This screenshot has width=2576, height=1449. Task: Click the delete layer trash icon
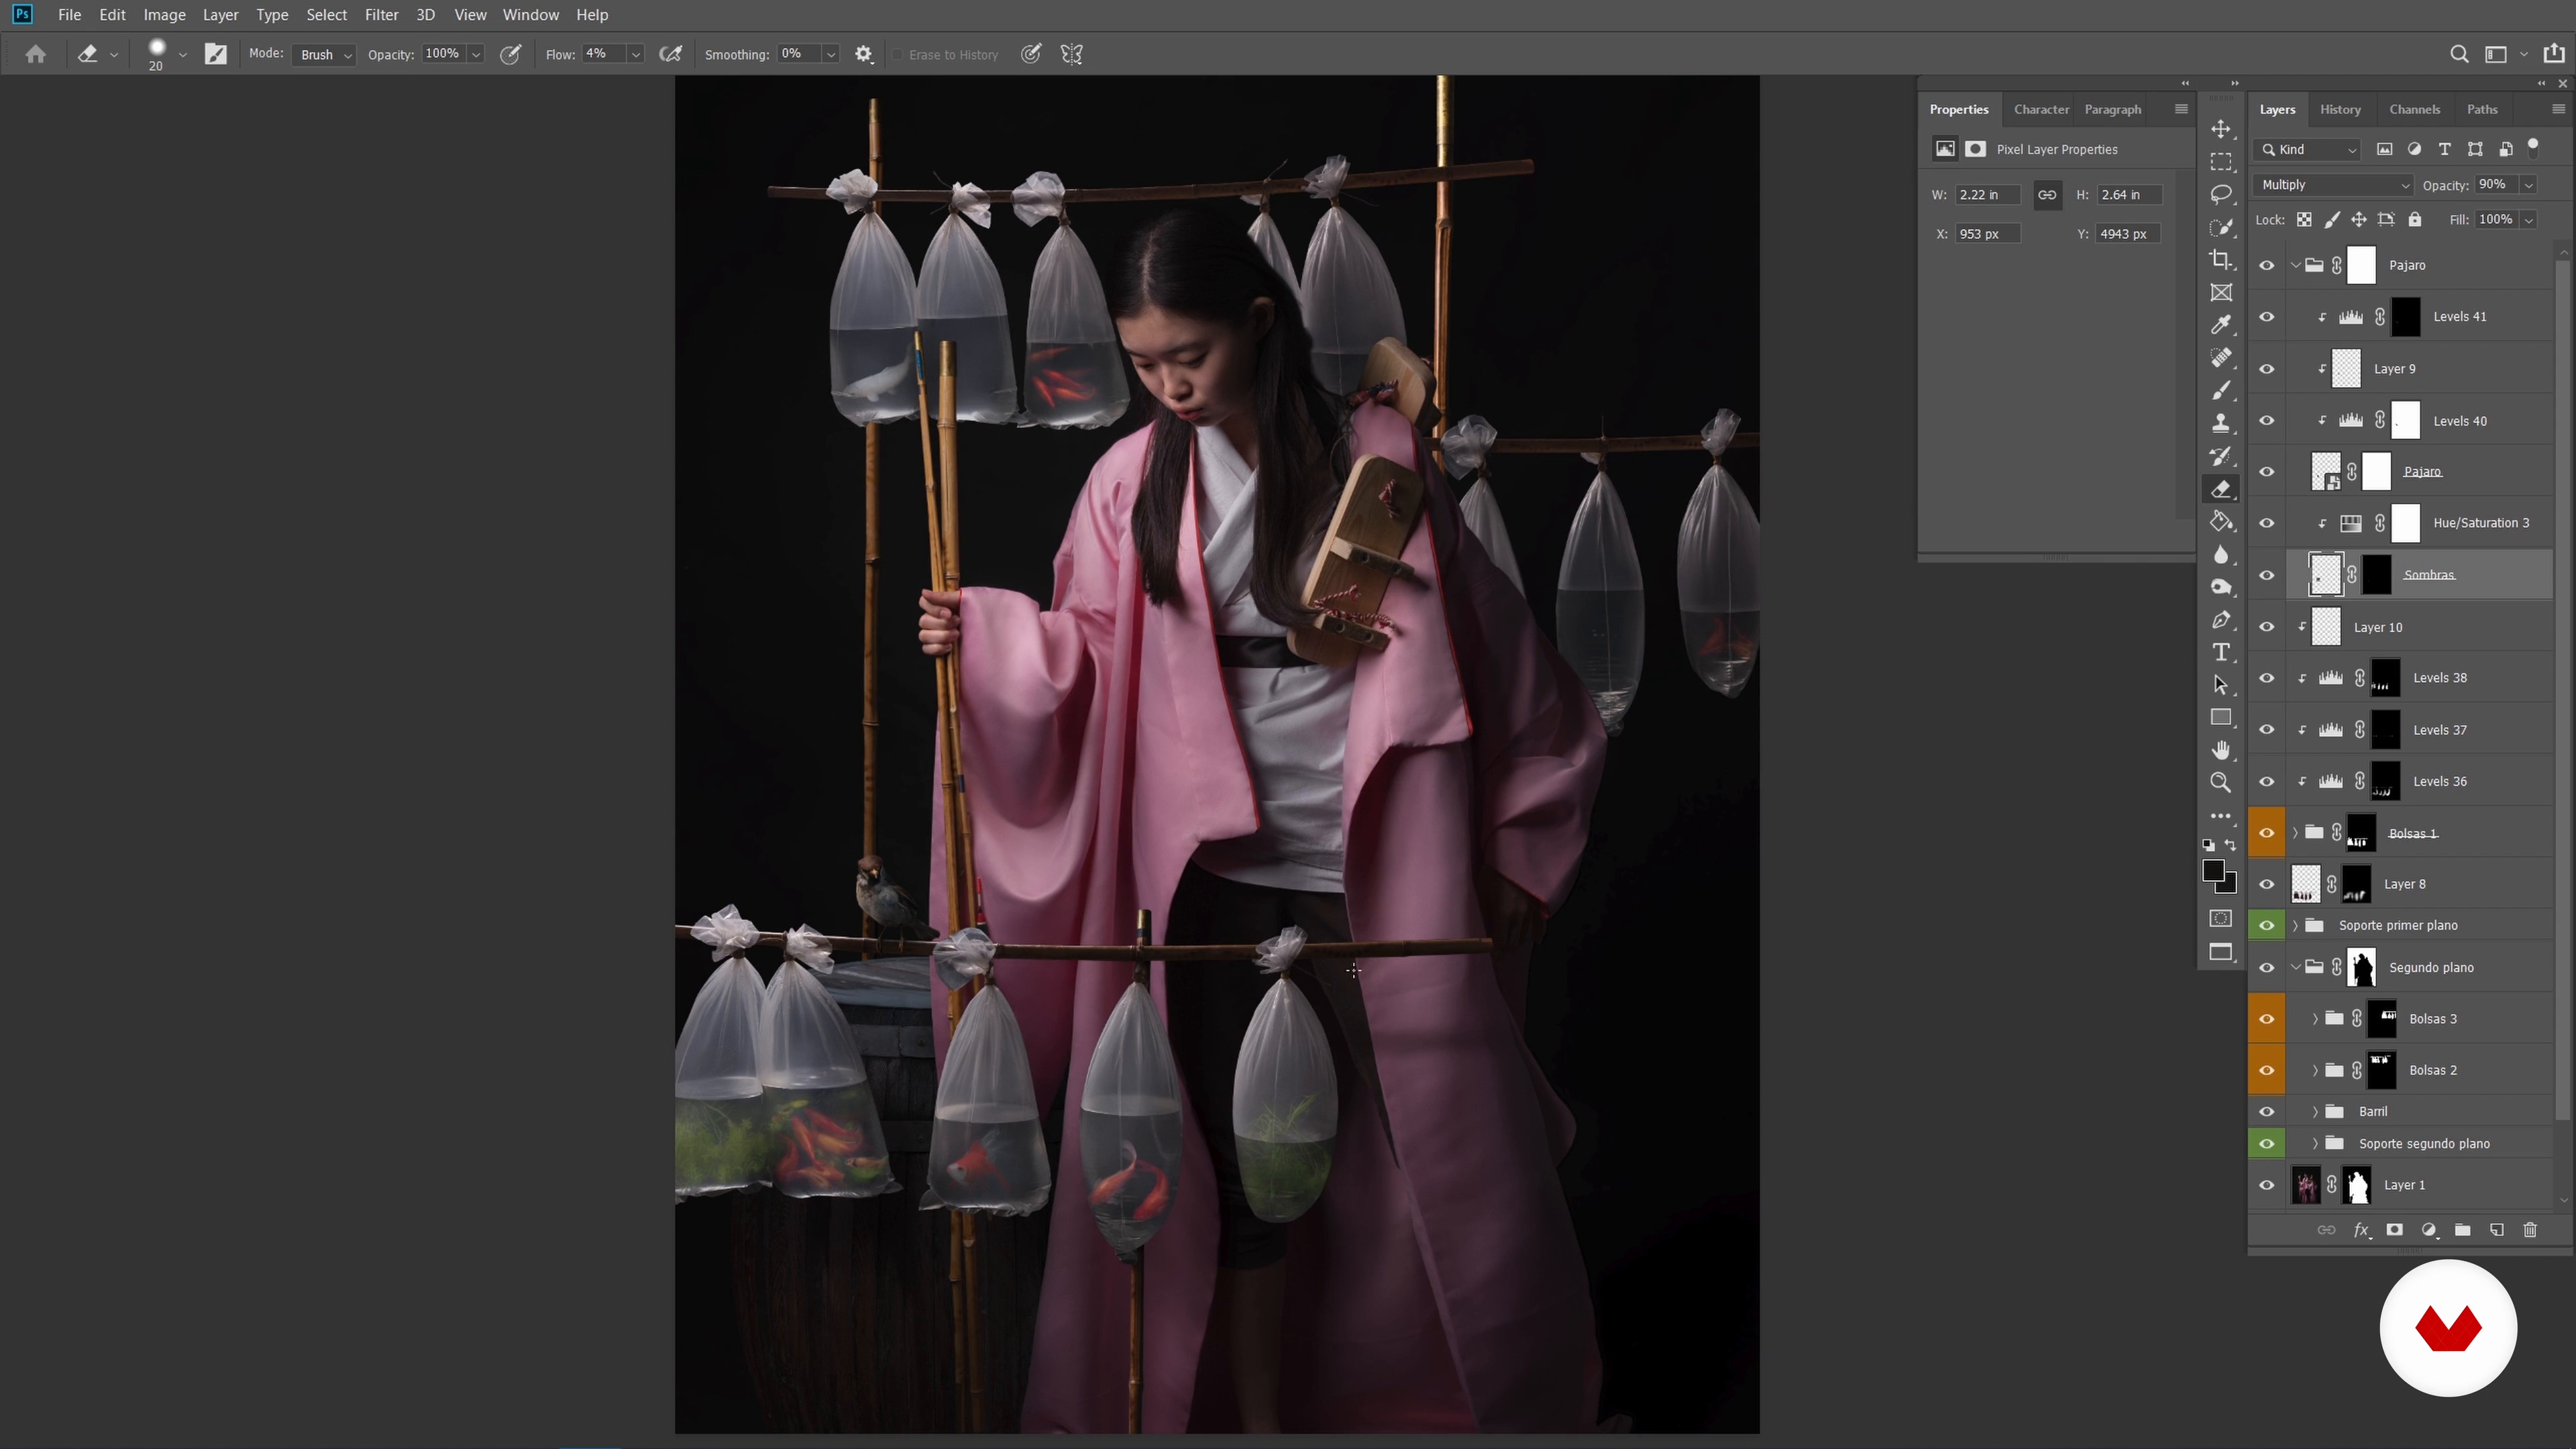pyautogui.click(x=2530, y=1230)
